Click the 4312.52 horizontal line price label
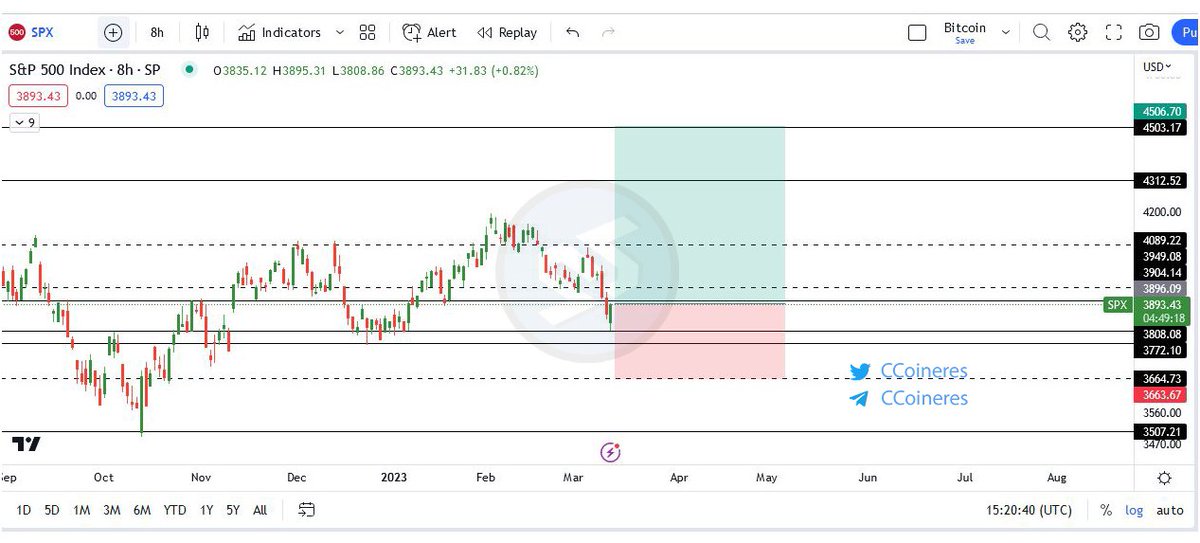The width and height of the screenshot is (1200, 543). click(1159, 181)
